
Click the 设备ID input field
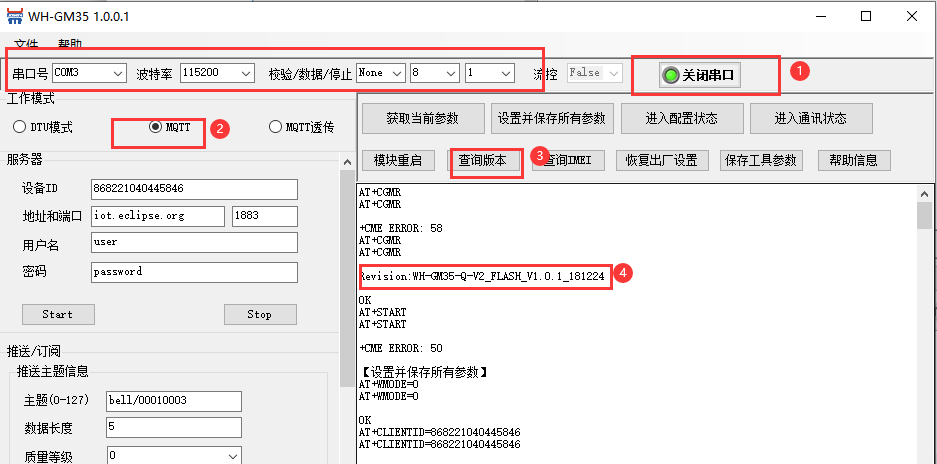[193, 189]
